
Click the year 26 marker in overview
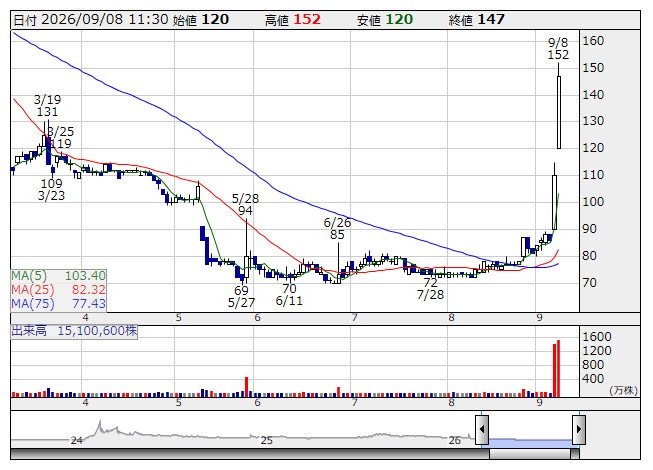pos(455,440)
